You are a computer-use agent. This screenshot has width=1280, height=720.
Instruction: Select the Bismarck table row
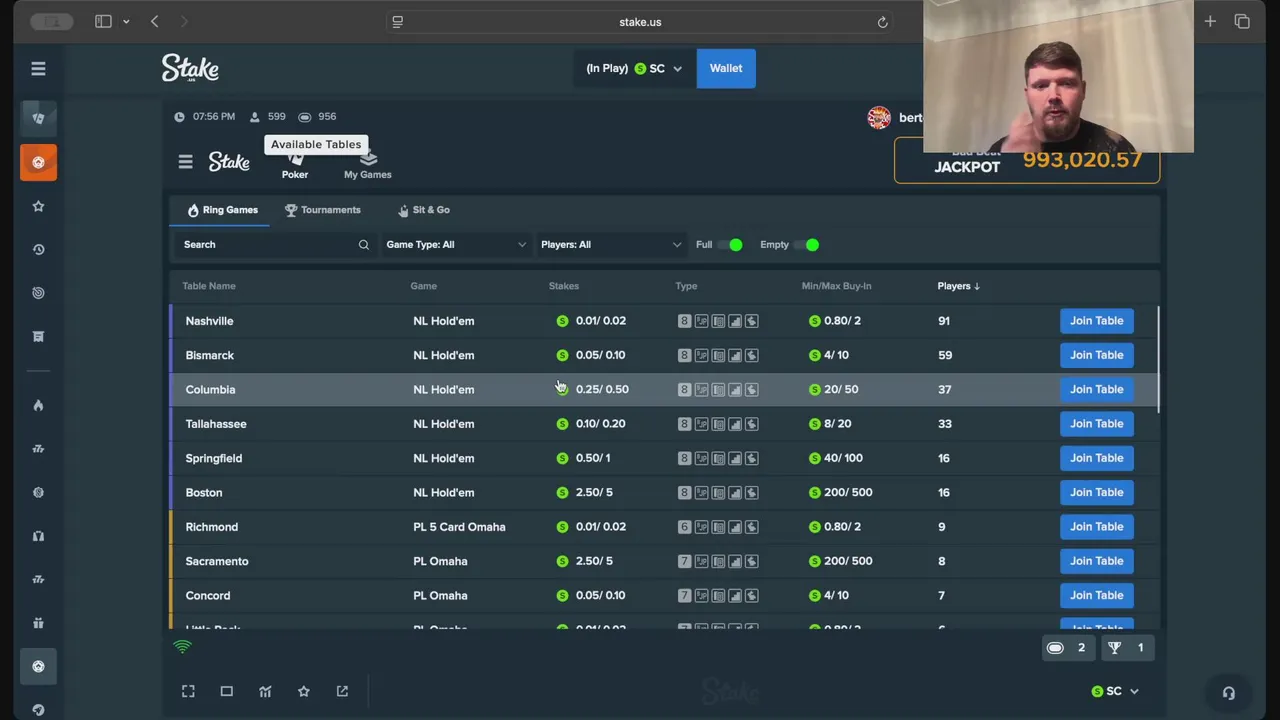coord(664,355)
